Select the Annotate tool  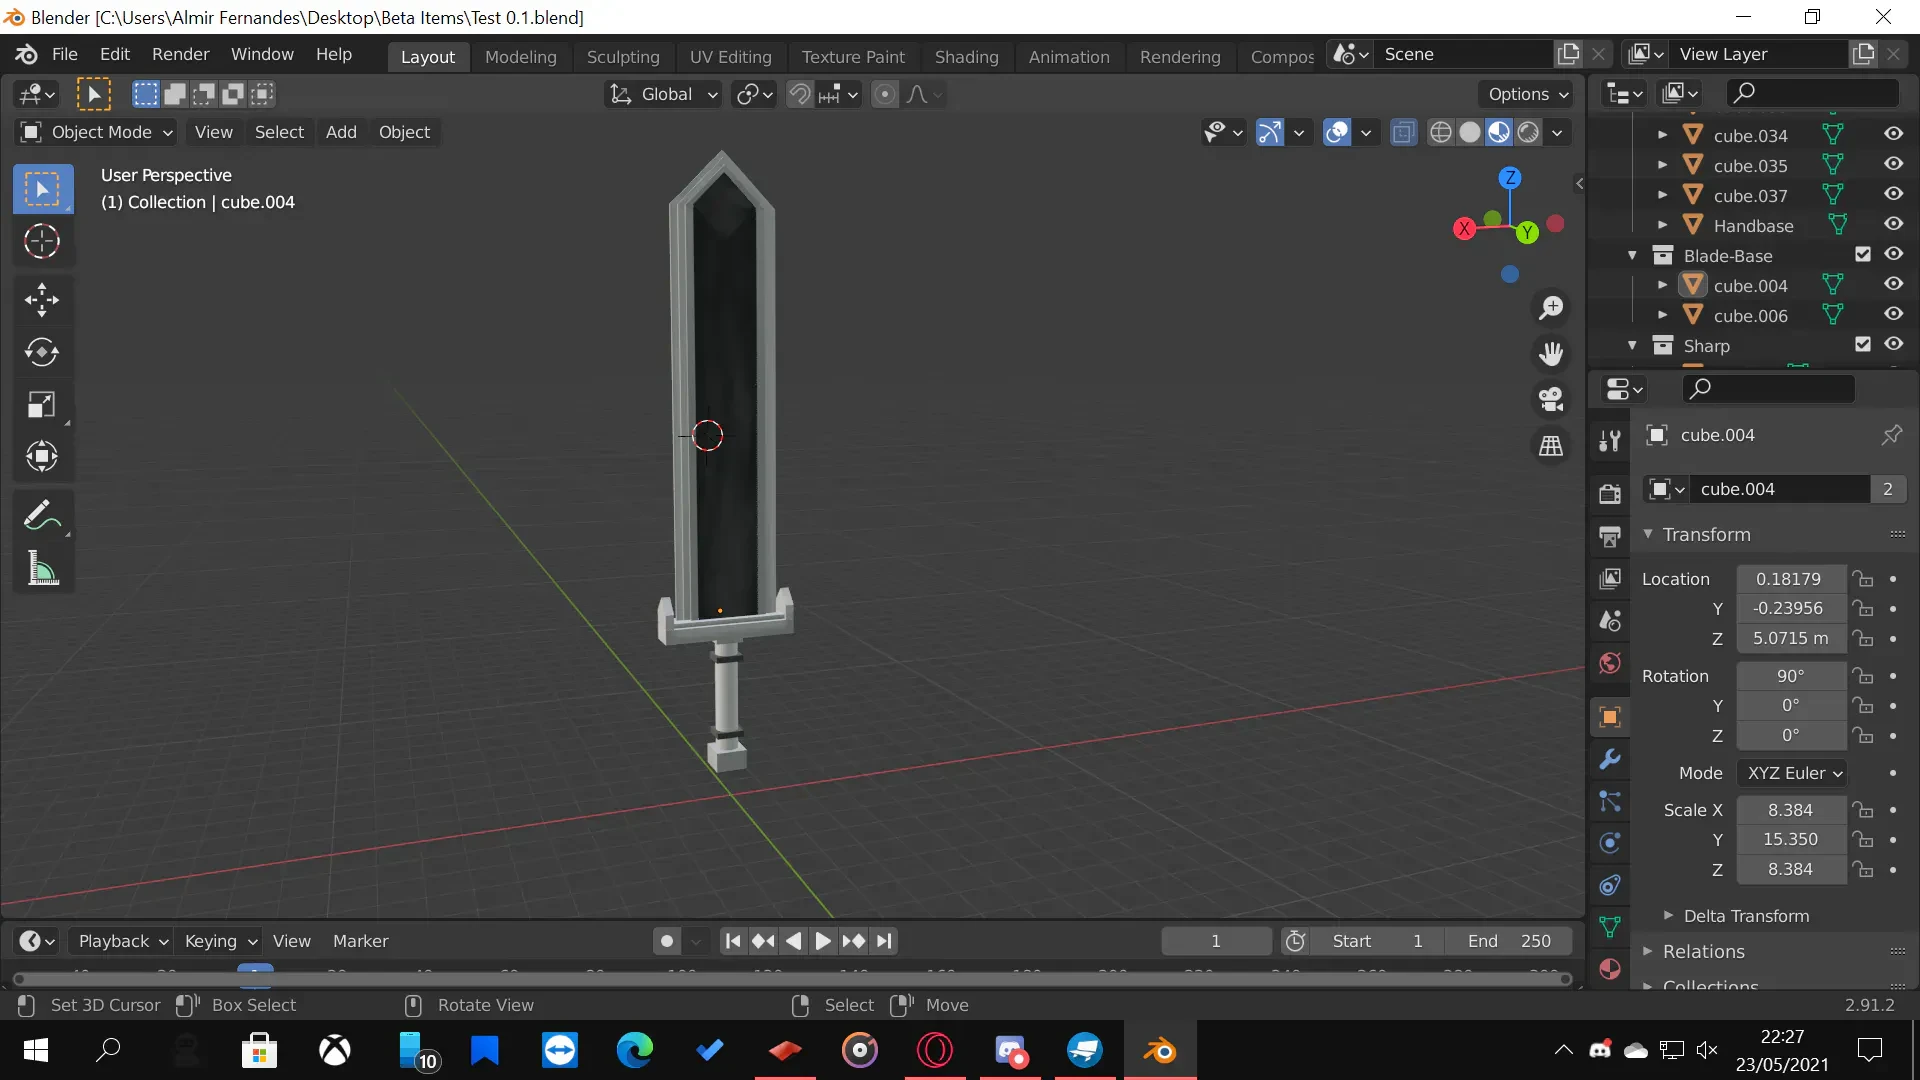point(42,515)
